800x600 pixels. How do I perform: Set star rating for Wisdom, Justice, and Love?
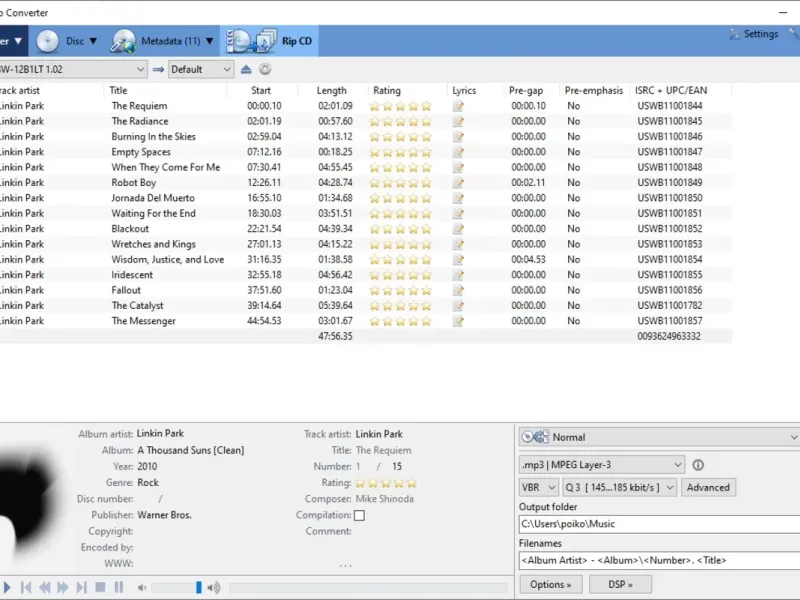click(401, 260)
